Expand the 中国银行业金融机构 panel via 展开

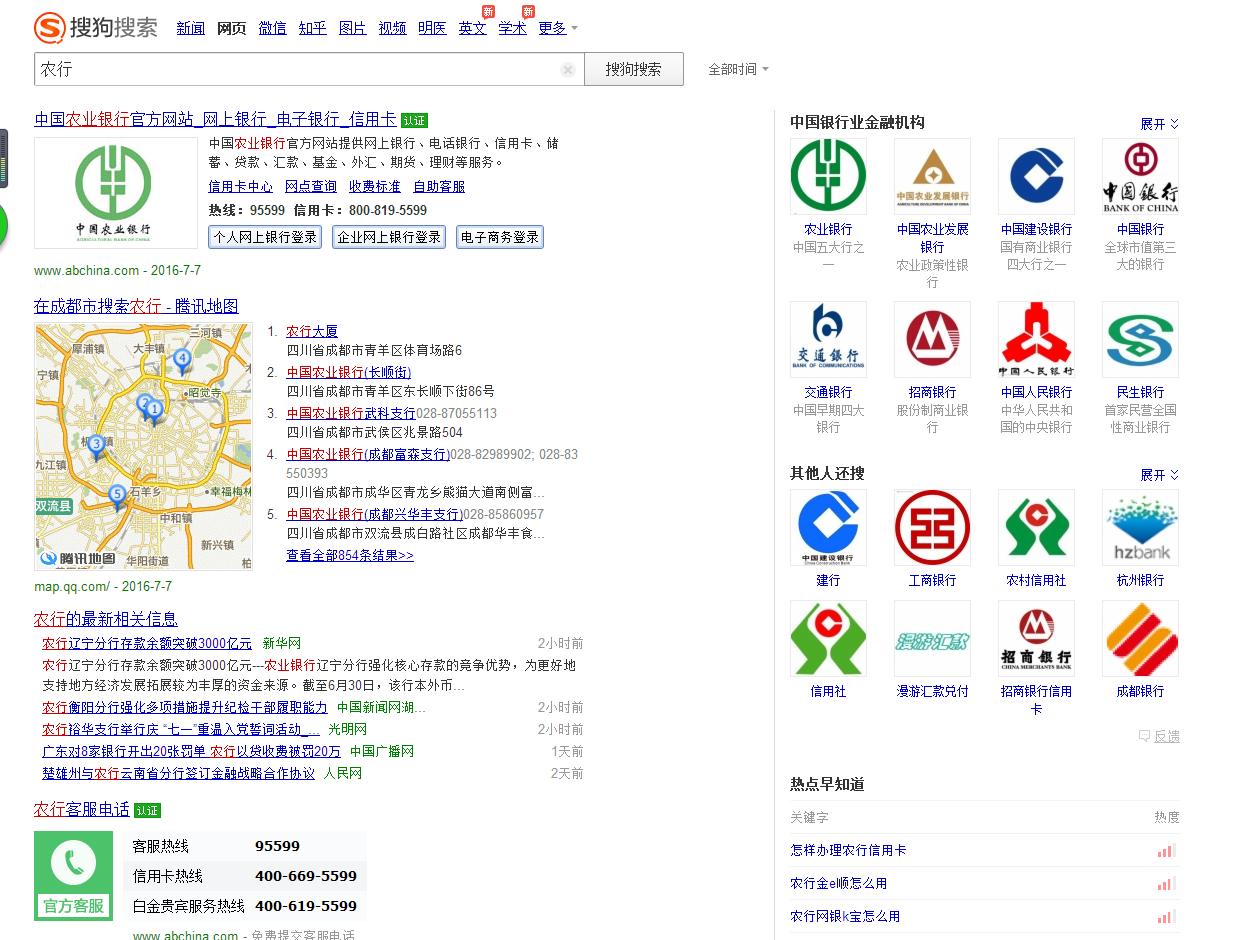[1160, 124]
